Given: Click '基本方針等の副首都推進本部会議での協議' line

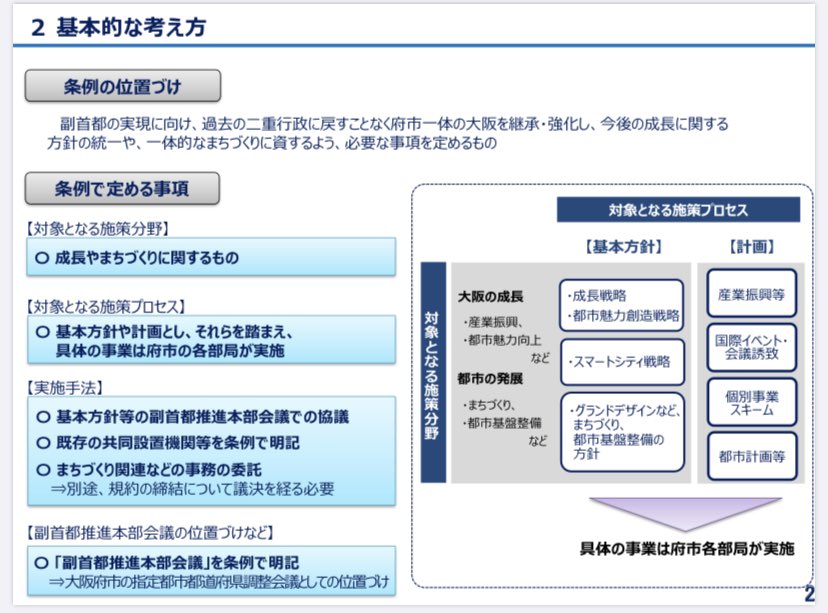Looking at the screenshot, I should [193, 417].
